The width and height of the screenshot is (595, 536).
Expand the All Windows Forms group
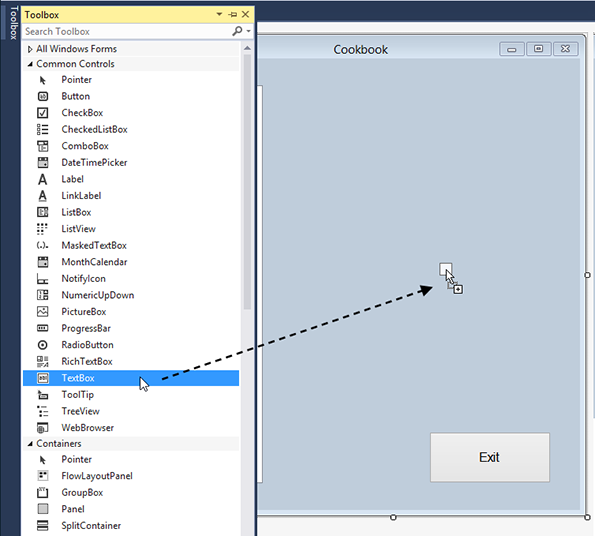click(30, 49)
